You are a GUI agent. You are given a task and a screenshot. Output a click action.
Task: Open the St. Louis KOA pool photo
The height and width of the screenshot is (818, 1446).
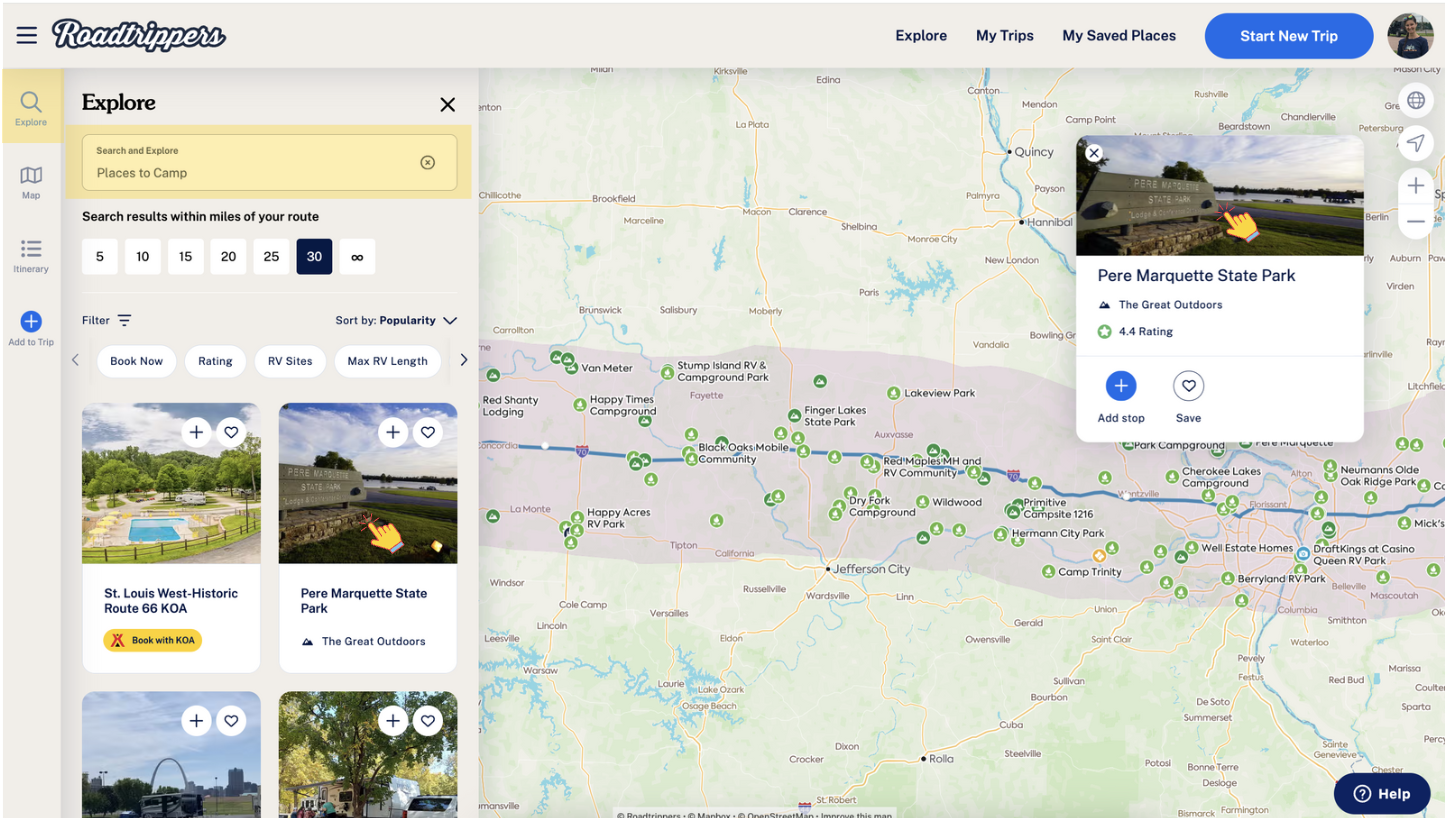coord(171,483)
